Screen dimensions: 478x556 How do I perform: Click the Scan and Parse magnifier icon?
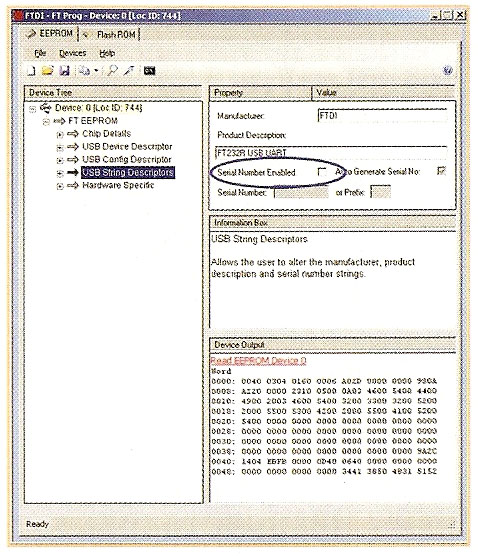(112, 71)
